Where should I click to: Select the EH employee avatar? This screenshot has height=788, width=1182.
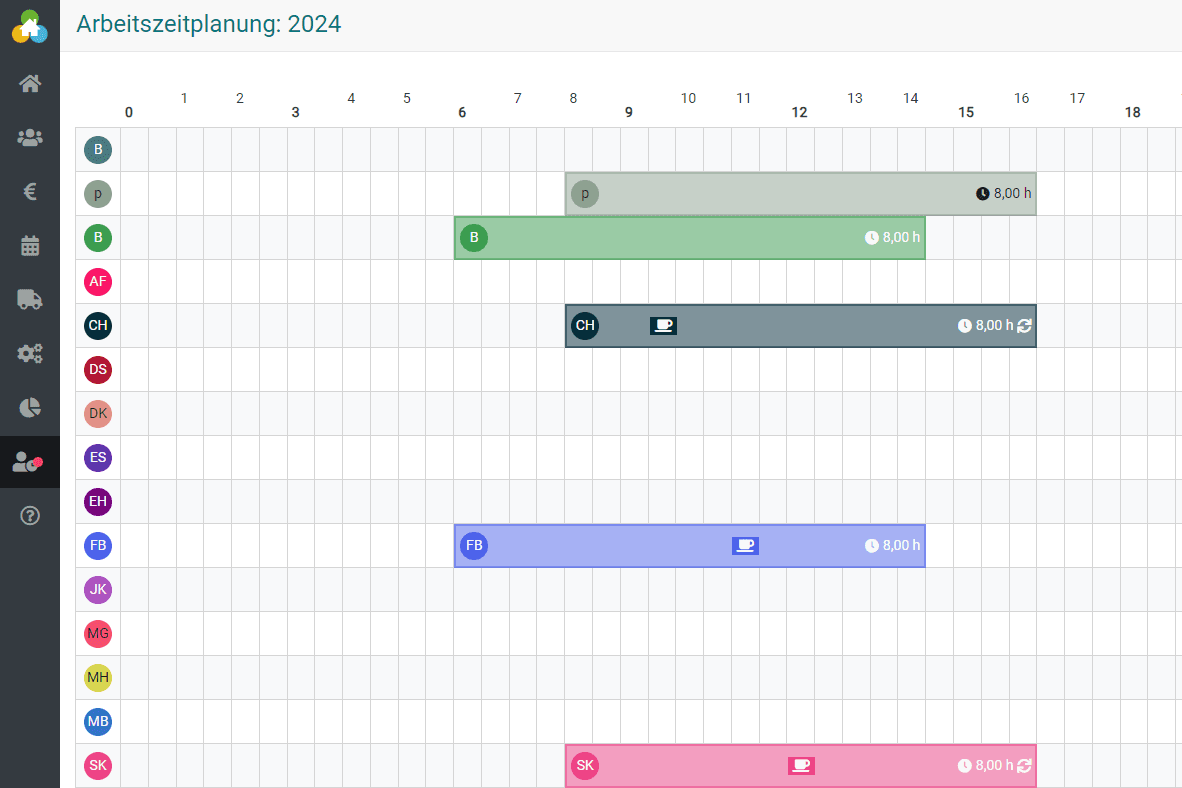point(98,501)
